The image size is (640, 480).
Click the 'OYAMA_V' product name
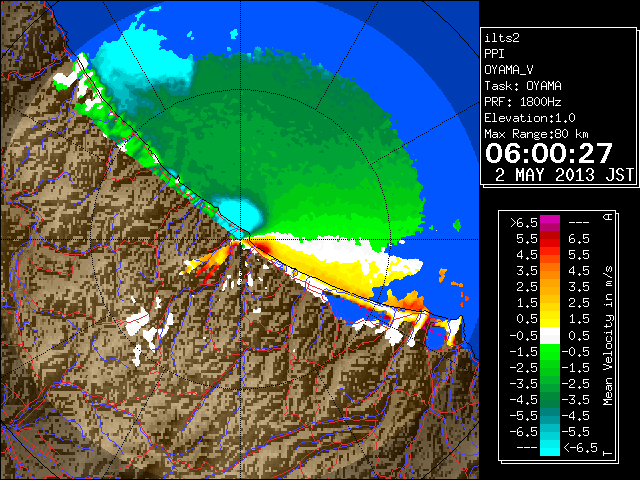coord(509,70)
